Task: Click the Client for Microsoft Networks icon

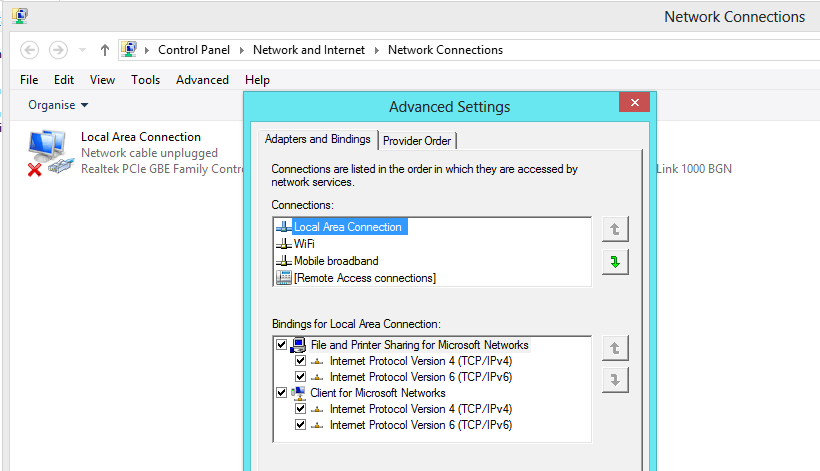Action: click(x=298, y=393)
